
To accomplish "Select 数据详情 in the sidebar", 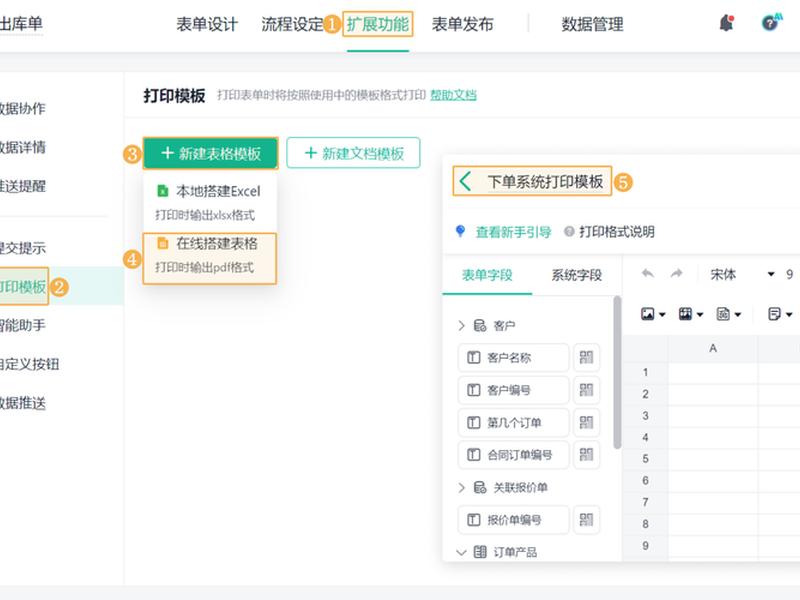I will pos(22,147).
